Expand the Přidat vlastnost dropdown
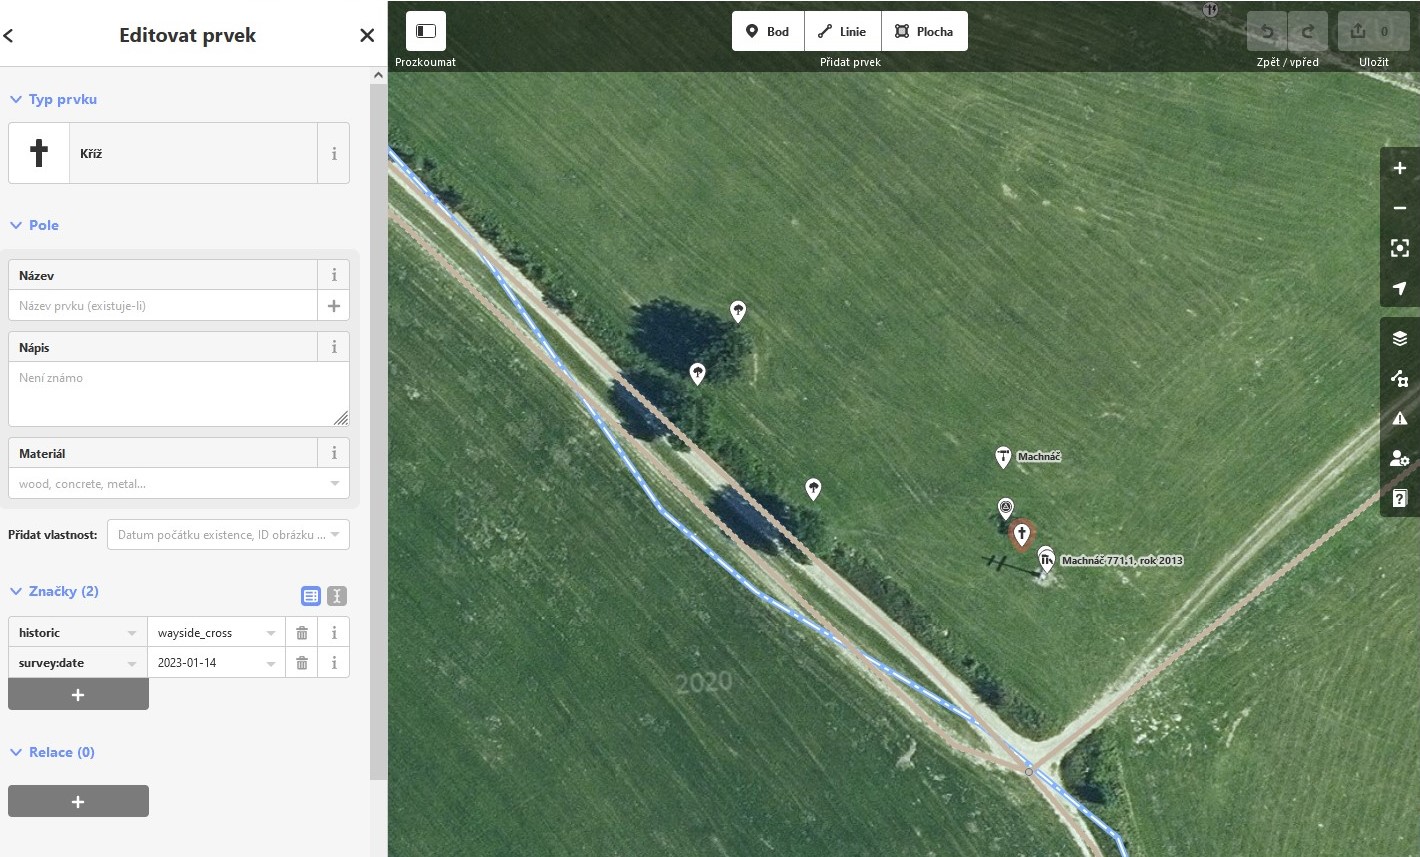 click(x=228, y=535)
